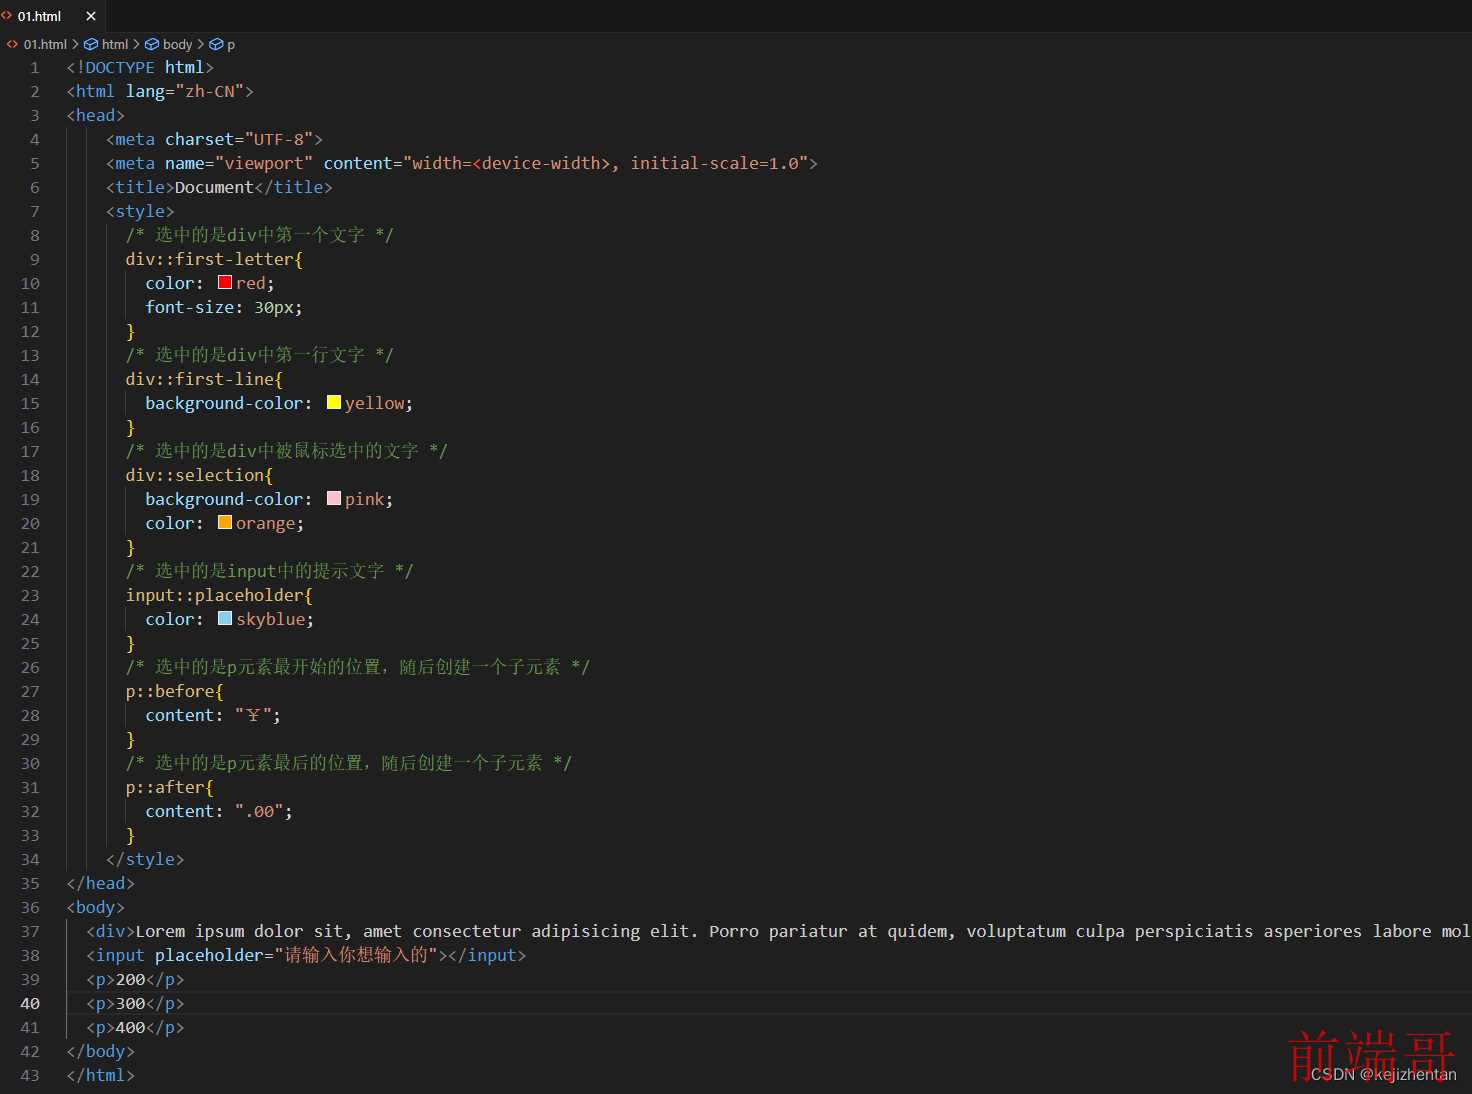Click the title text Document
Viewport: 1472px width, 1094px height.
(x=214, y=188)
